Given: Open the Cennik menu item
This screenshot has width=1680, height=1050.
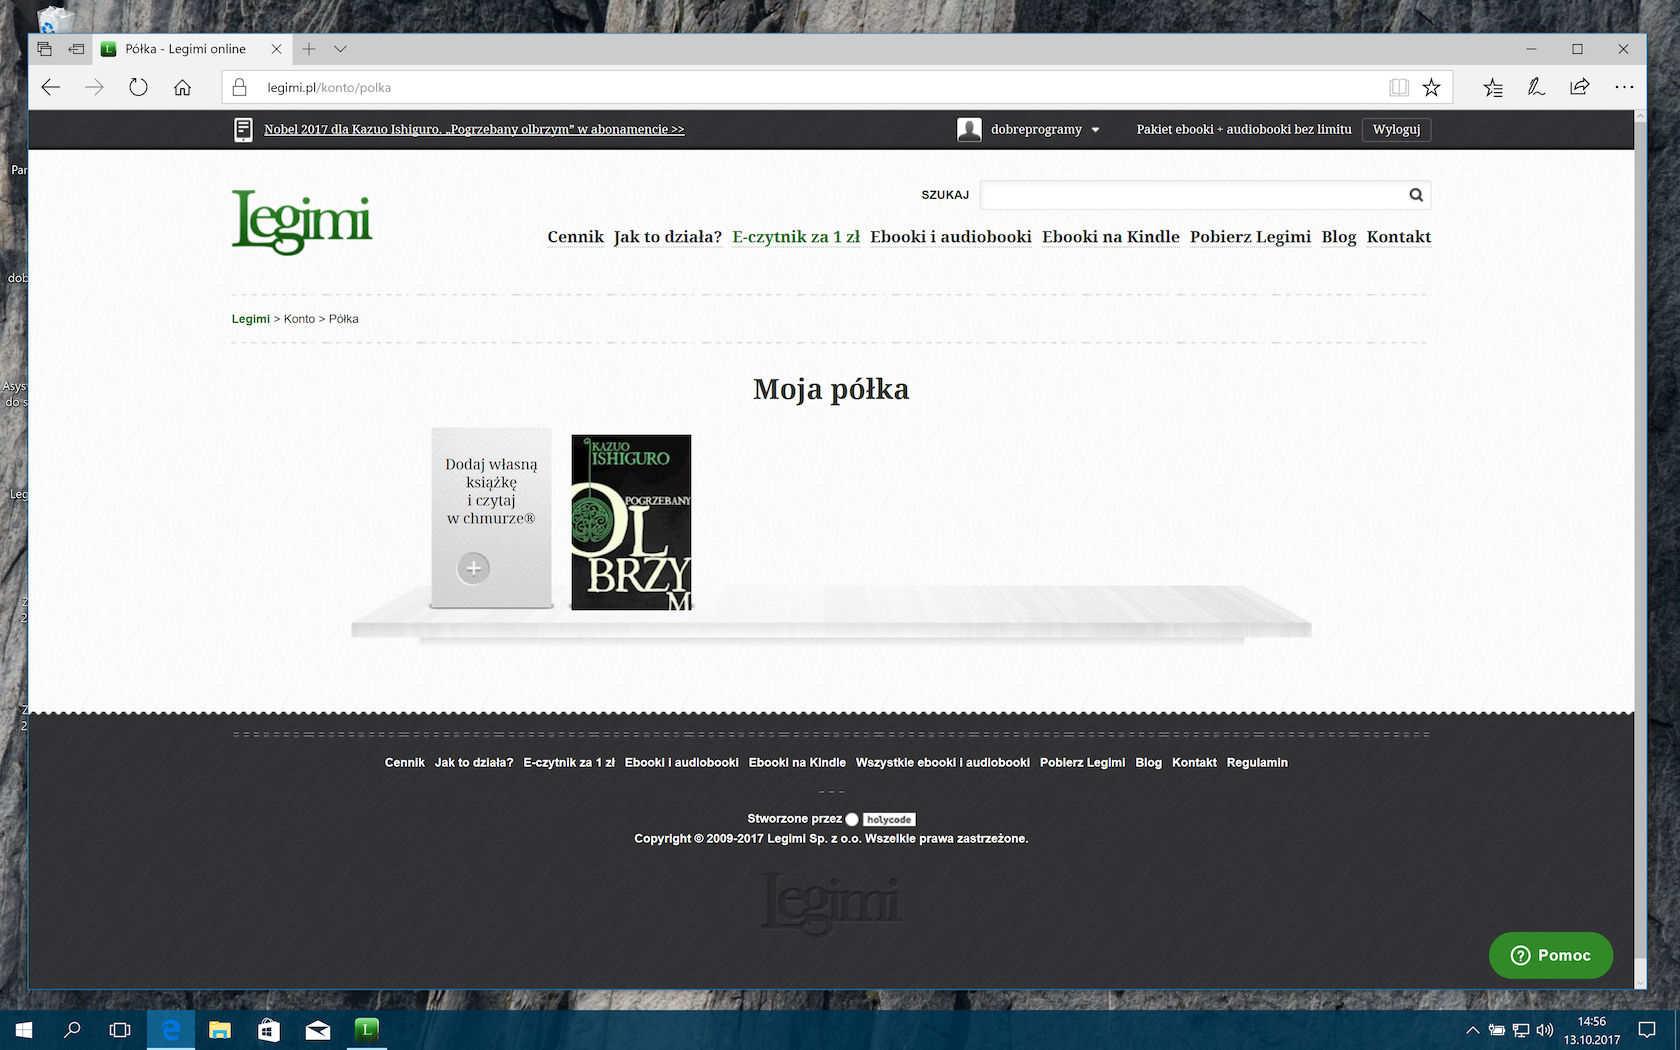Looking at the screenshot, I should [x=576, y=237].
